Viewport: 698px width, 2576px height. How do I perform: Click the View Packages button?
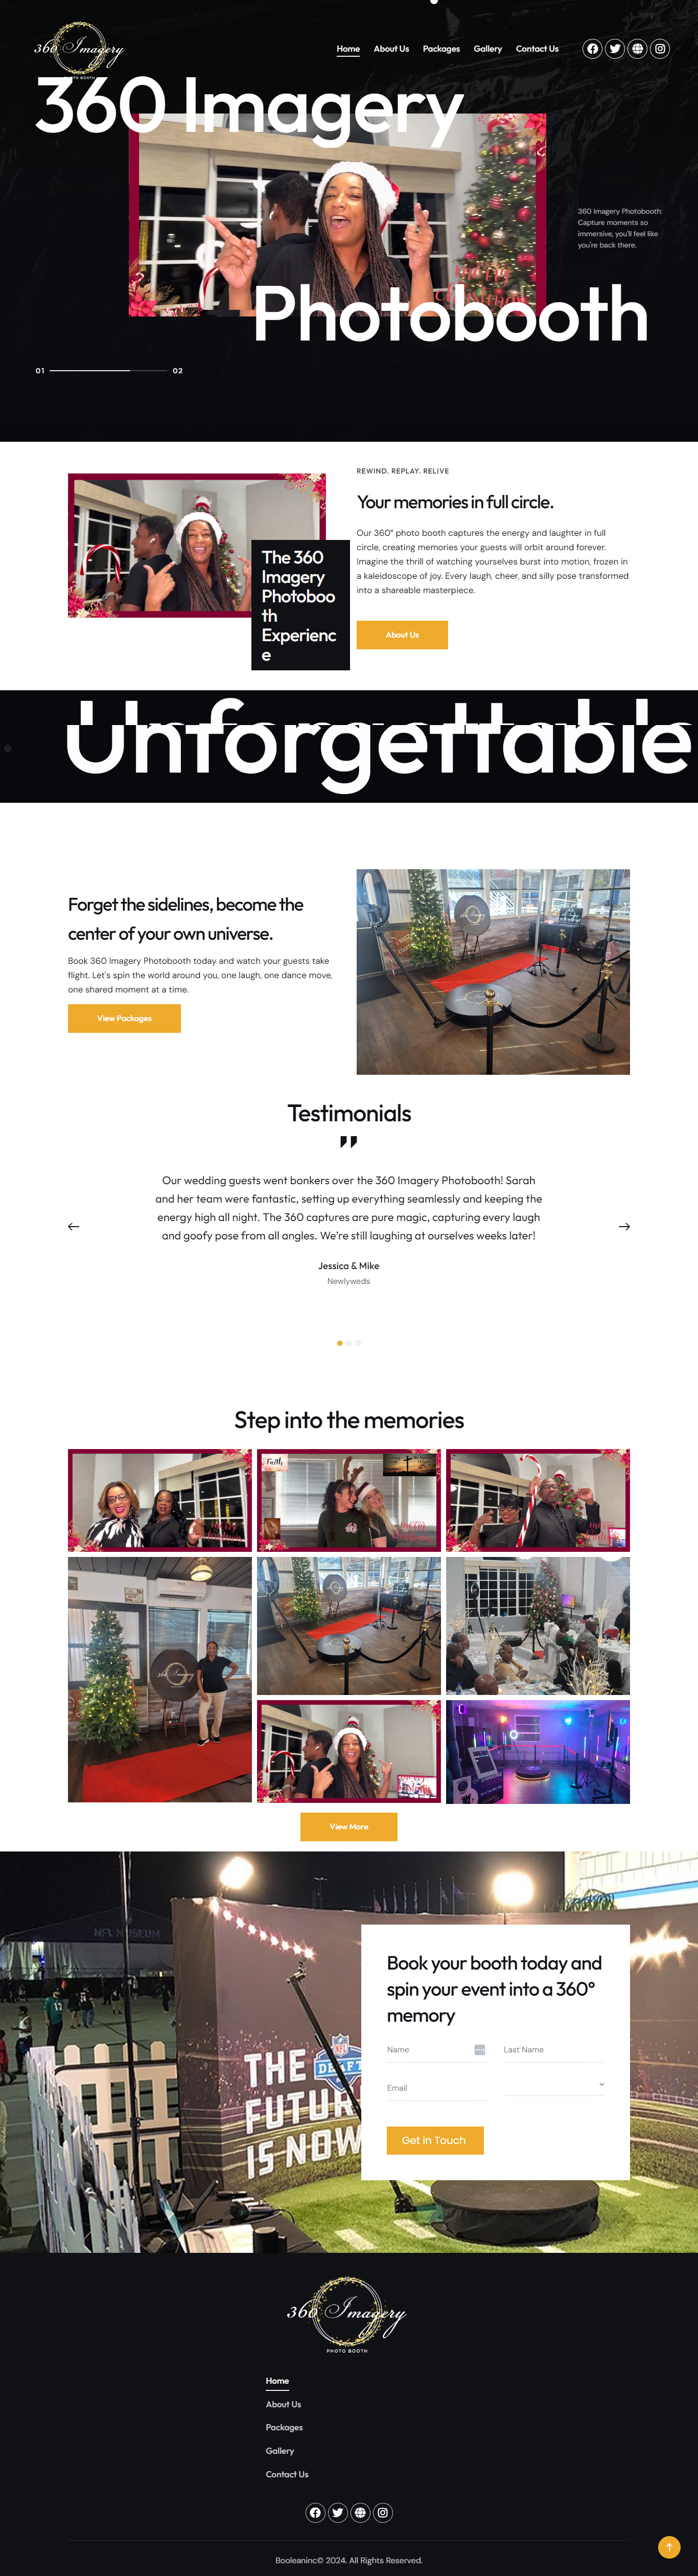[124, 1018]
